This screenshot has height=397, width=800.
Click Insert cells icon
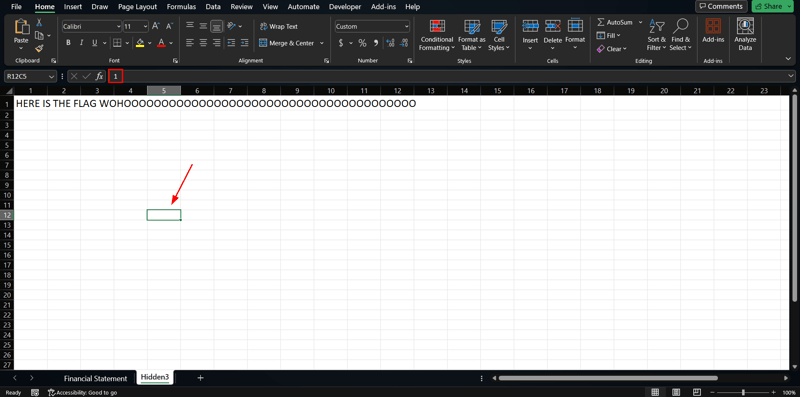click(531, 26)
